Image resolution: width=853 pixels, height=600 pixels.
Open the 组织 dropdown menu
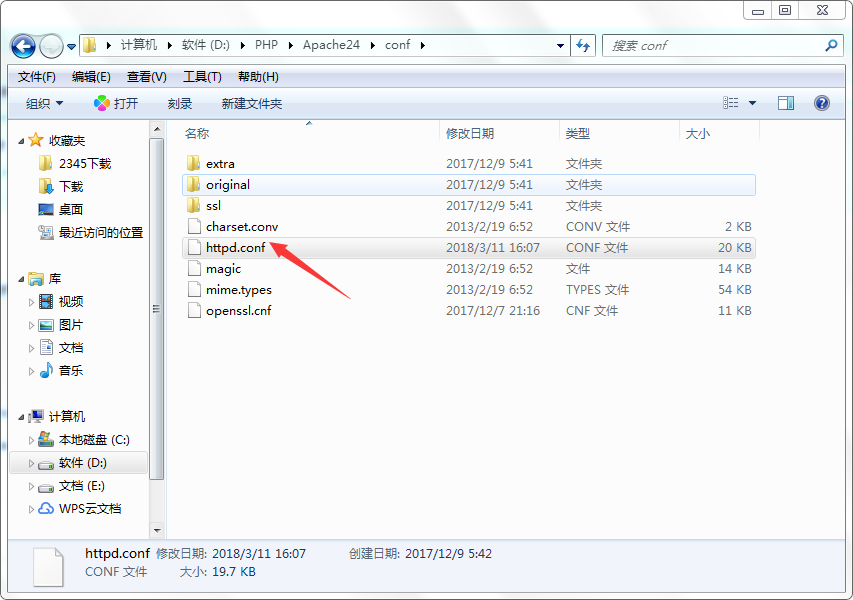coord(45,103)
